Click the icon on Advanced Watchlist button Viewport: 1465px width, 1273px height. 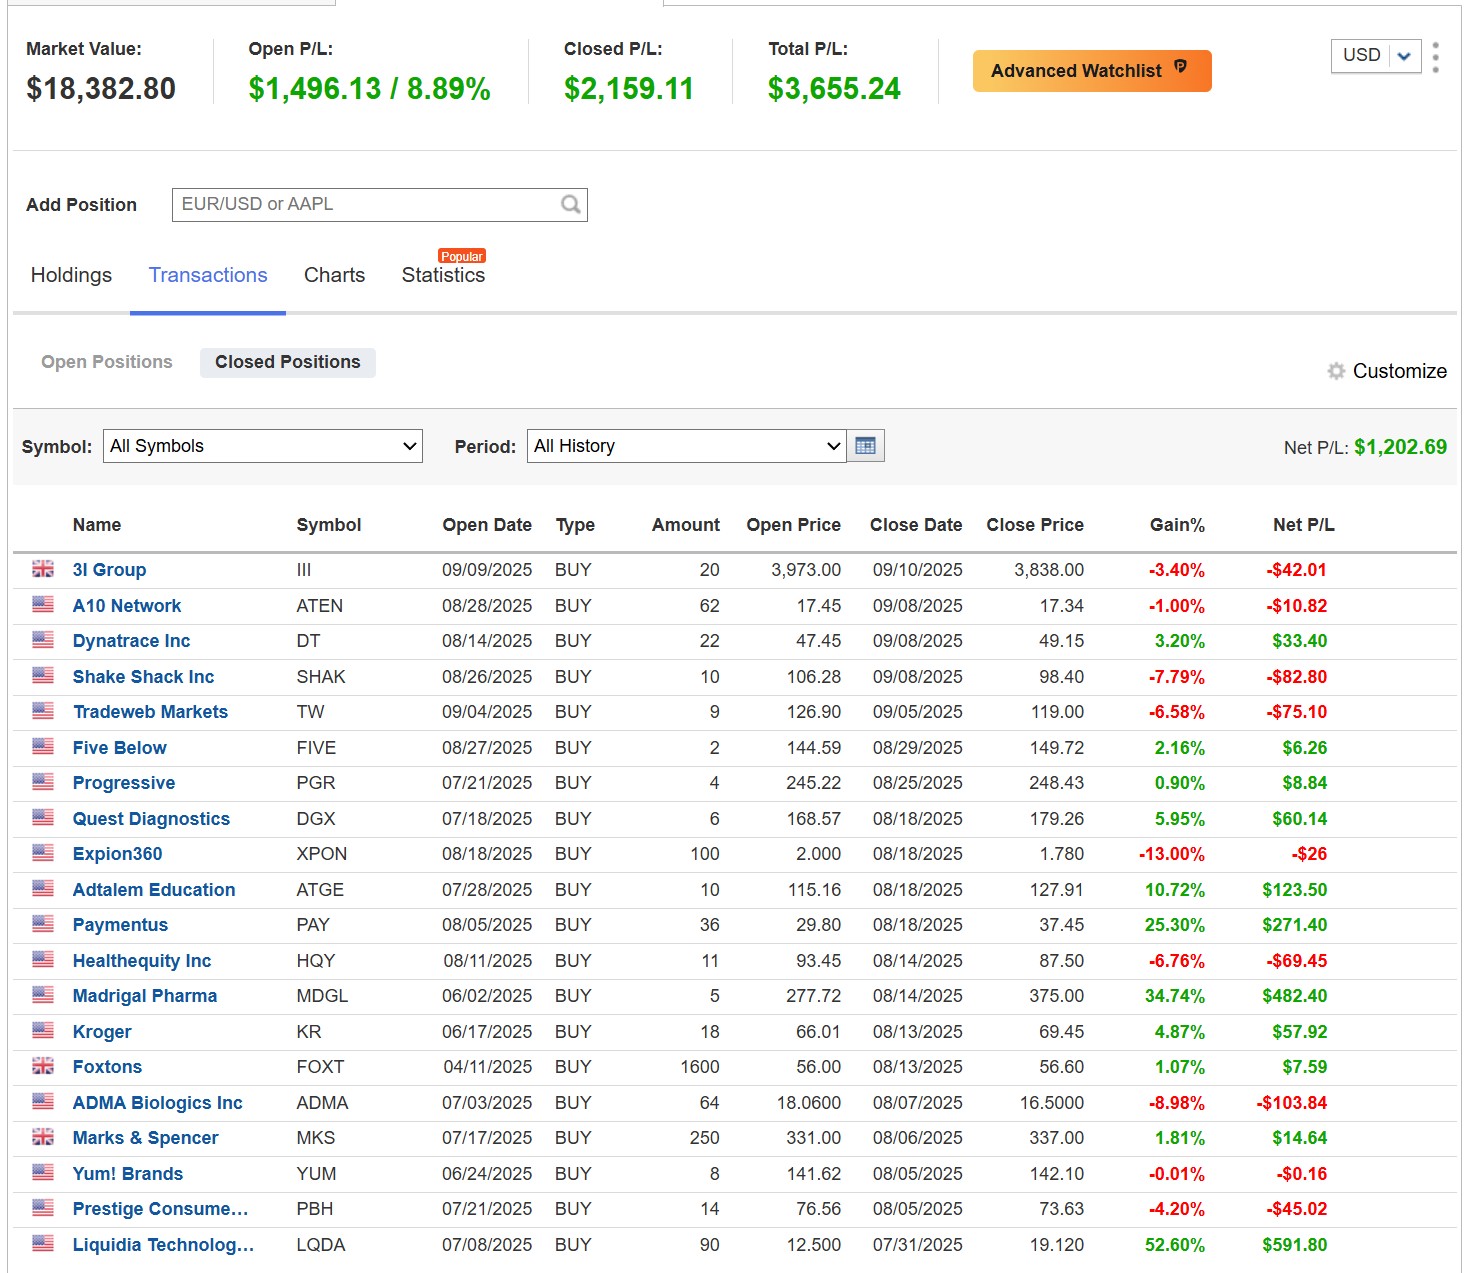(x=1181, y=68)
